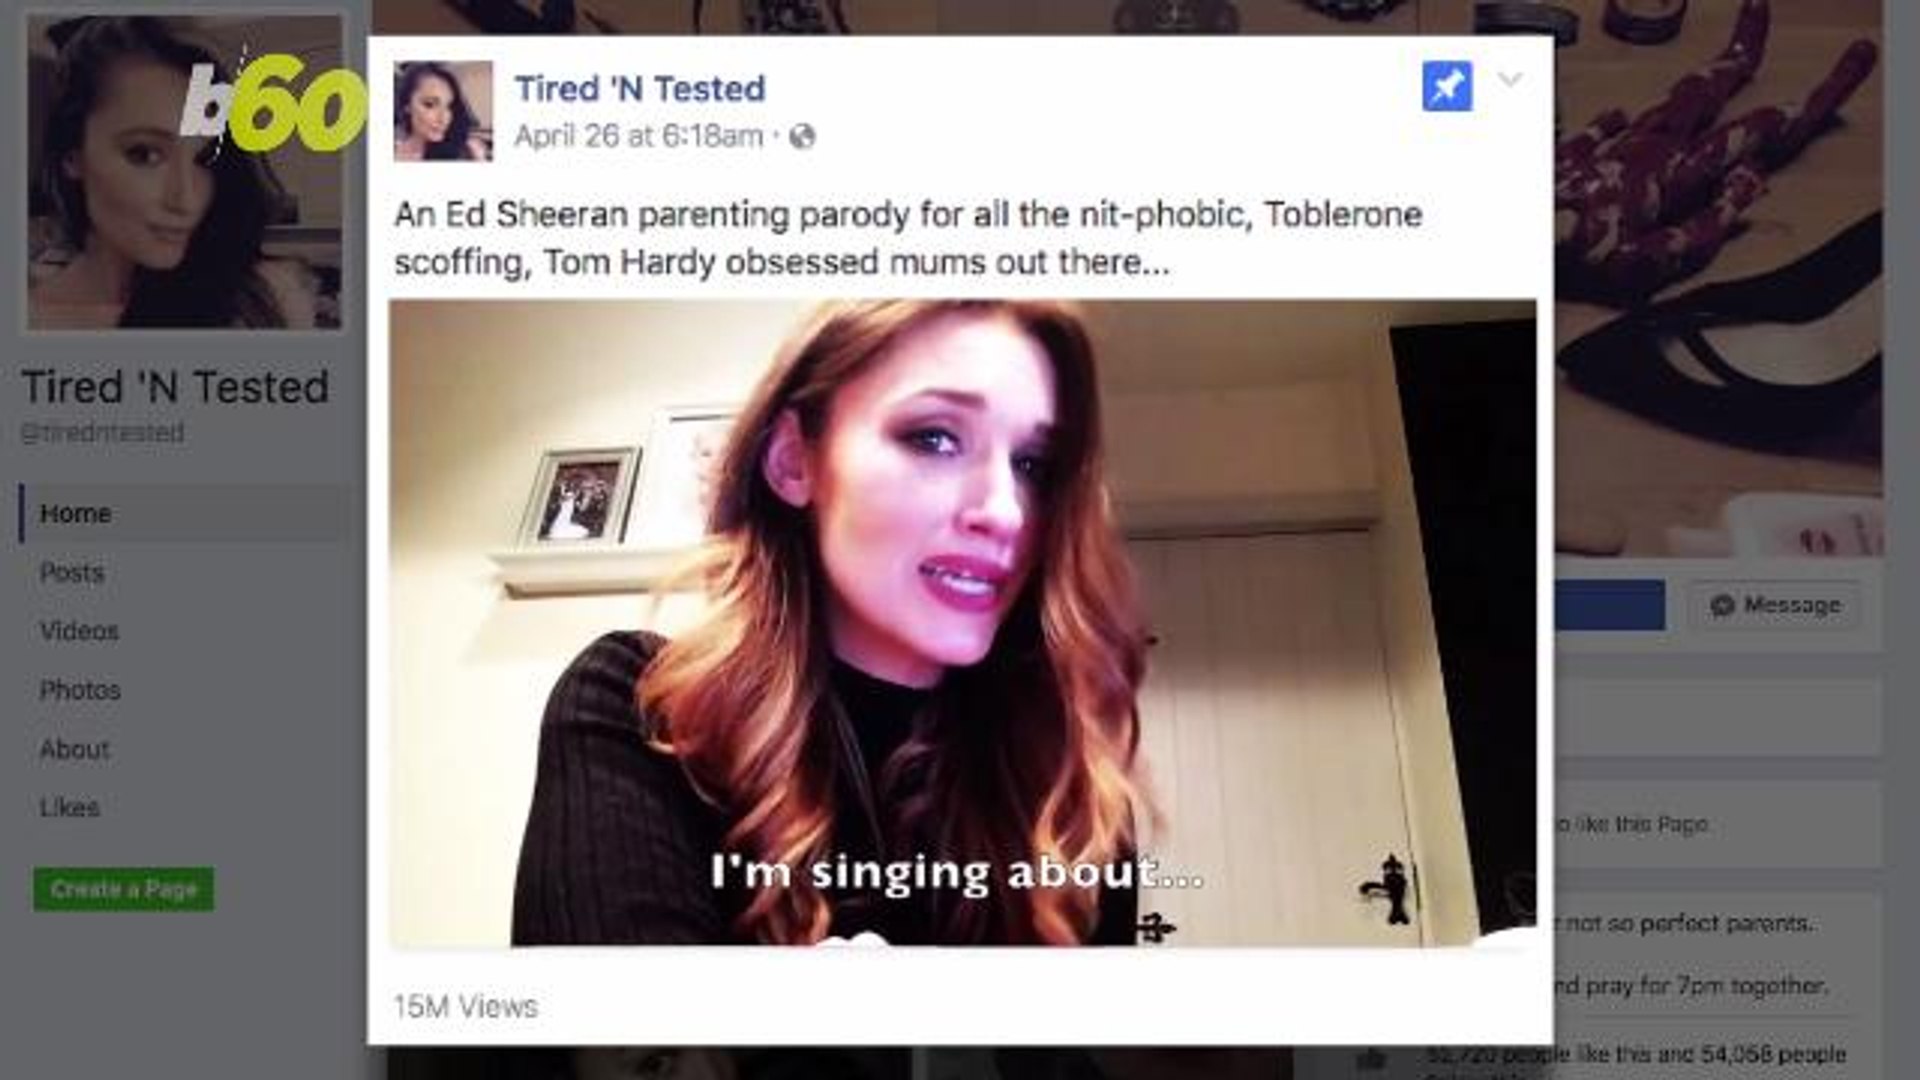
Task: Click the 15M Views count
Action: [465, 1006]
